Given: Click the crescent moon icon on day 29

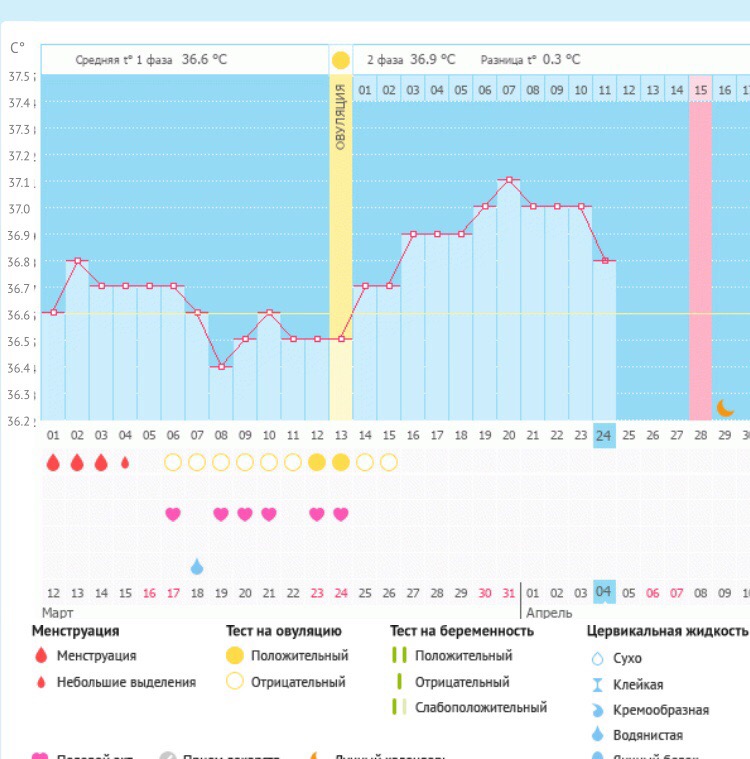Looking at the screenshot, I should 725,408.
